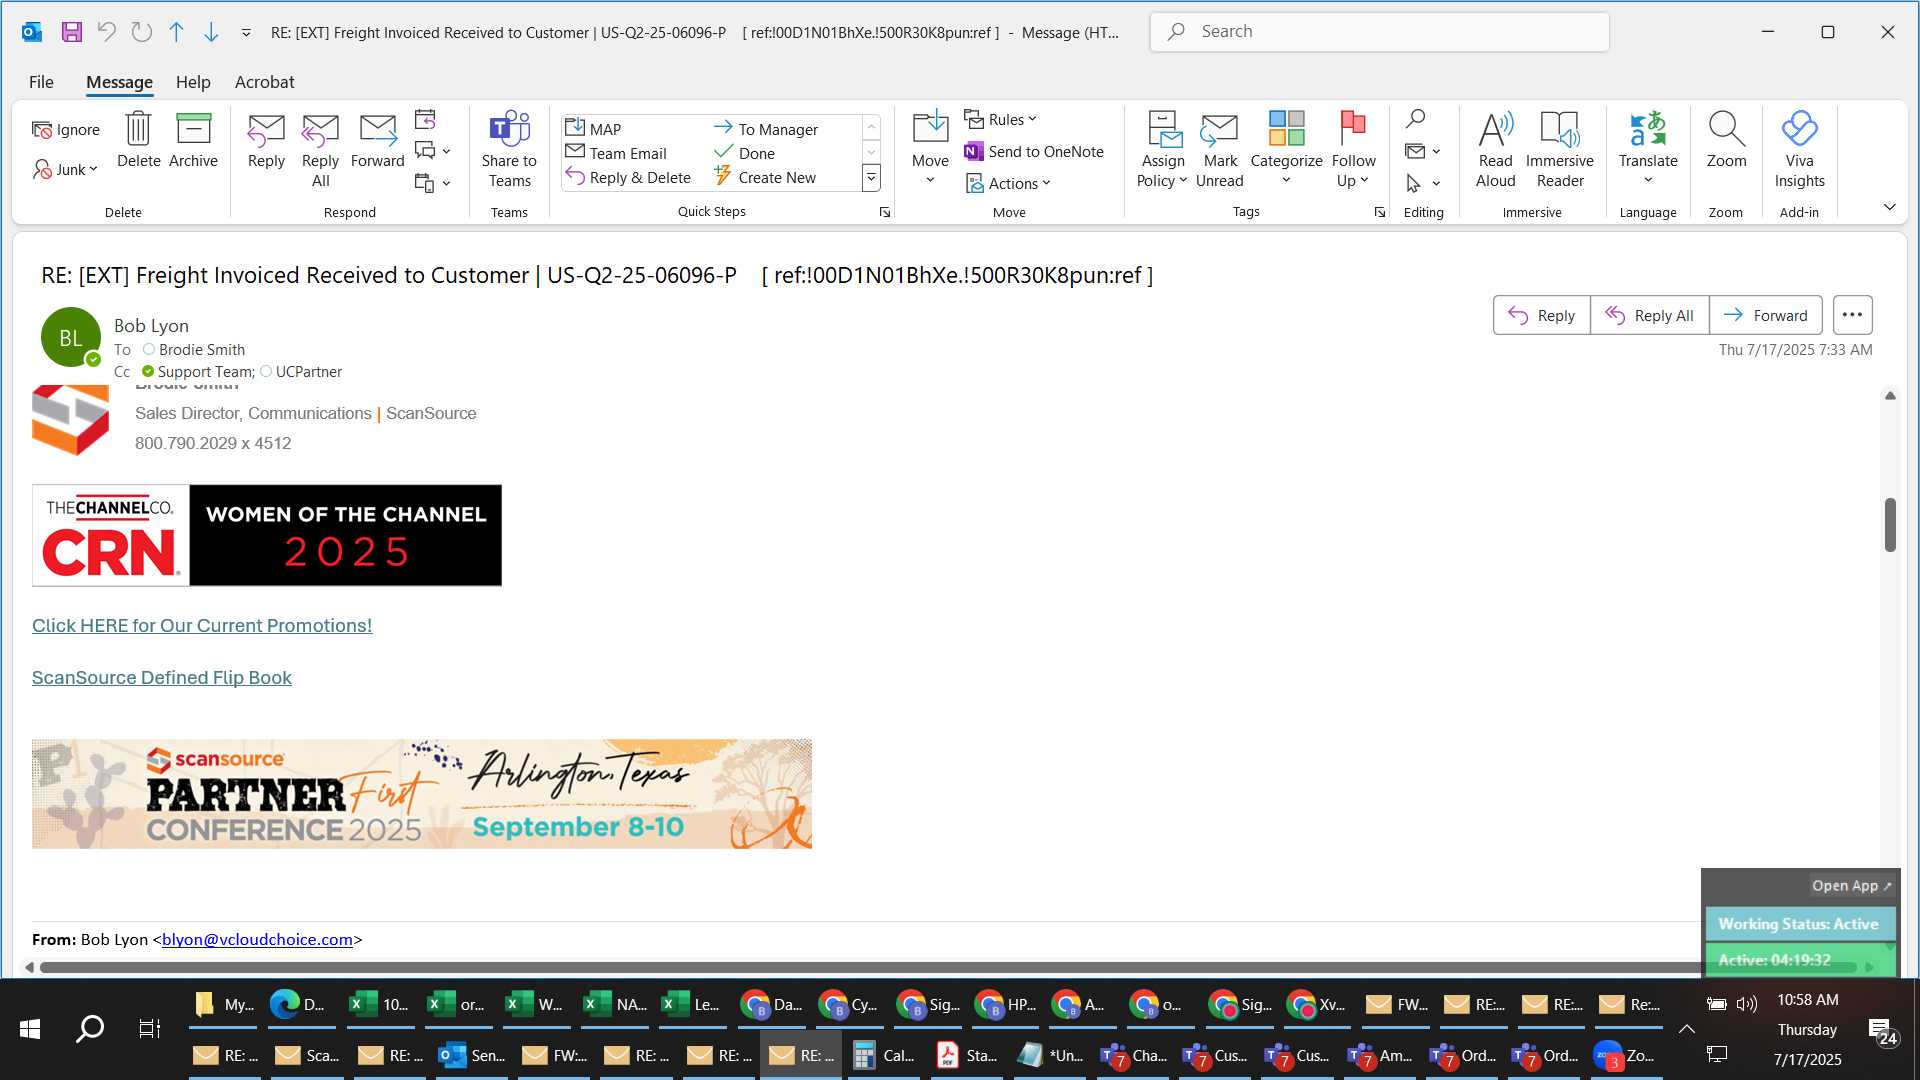
Task: Open more actions ellipsis in the message header
Action: pyautogui.click(x=1852, y=315)
